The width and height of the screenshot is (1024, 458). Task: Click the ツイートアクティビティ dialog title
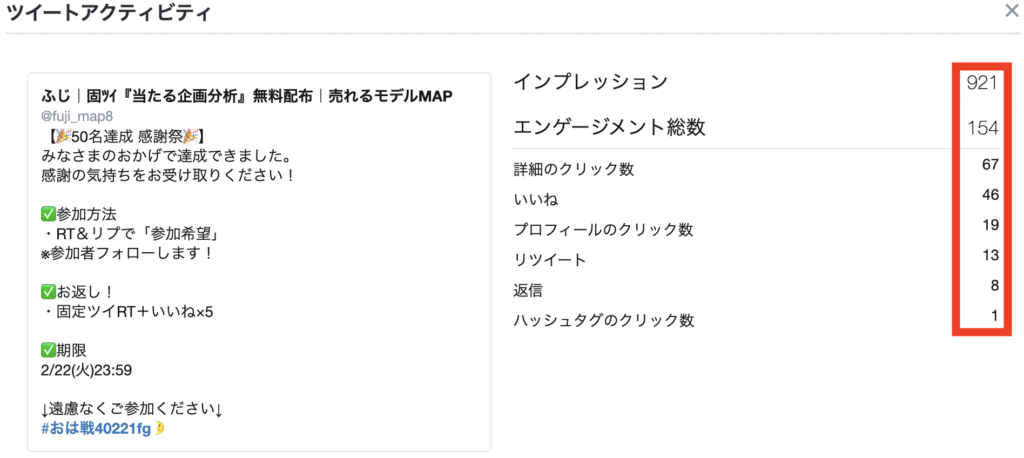[108, 13]
